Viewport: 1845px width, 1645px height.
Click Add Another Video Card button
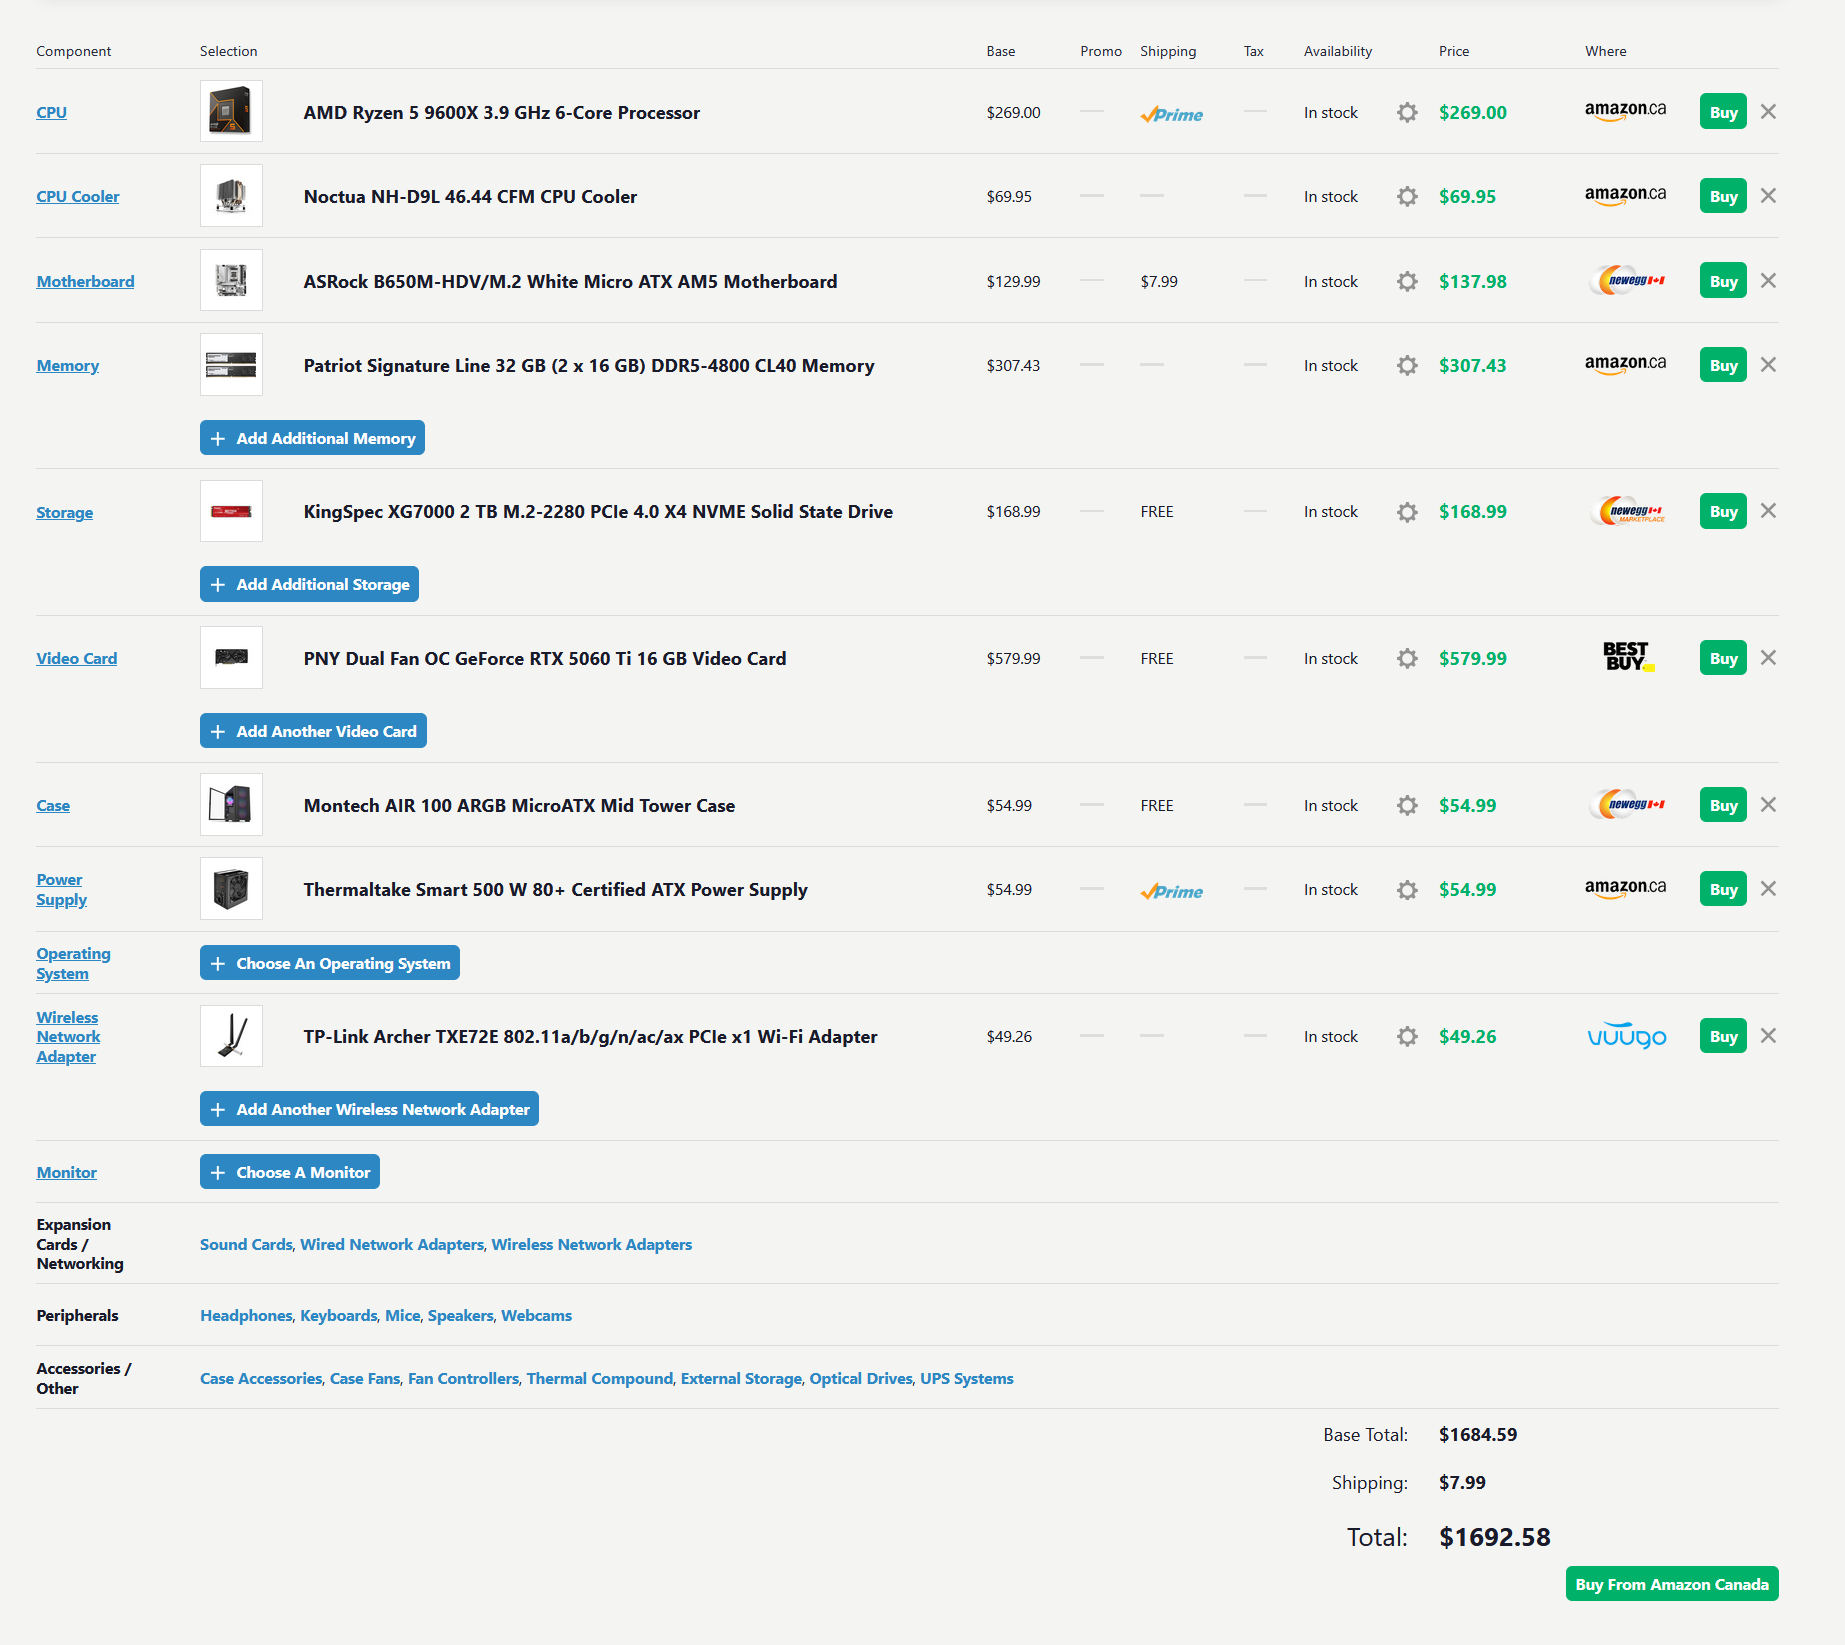coord(313,731)
